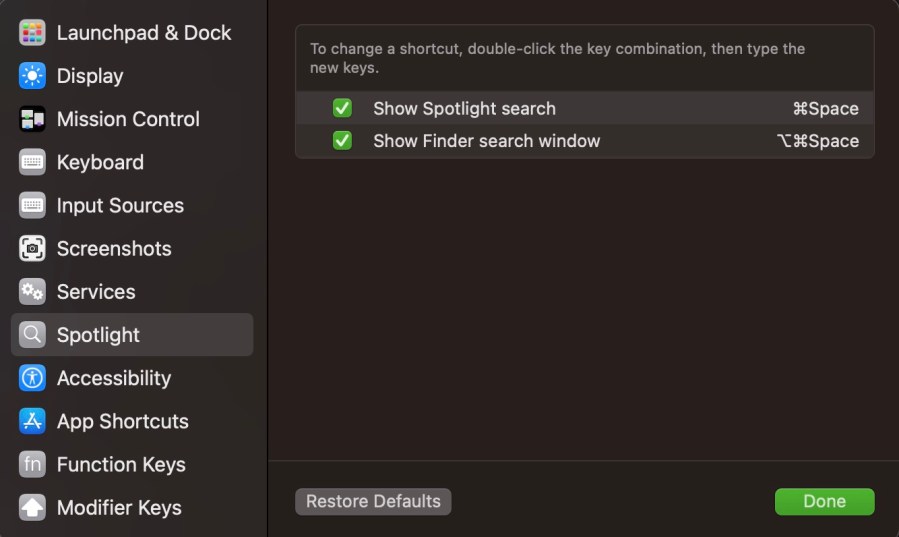This screenshot has width=899, height=537.
Task: Click the Restore Defaults button
Action: [x=373, y=501]
